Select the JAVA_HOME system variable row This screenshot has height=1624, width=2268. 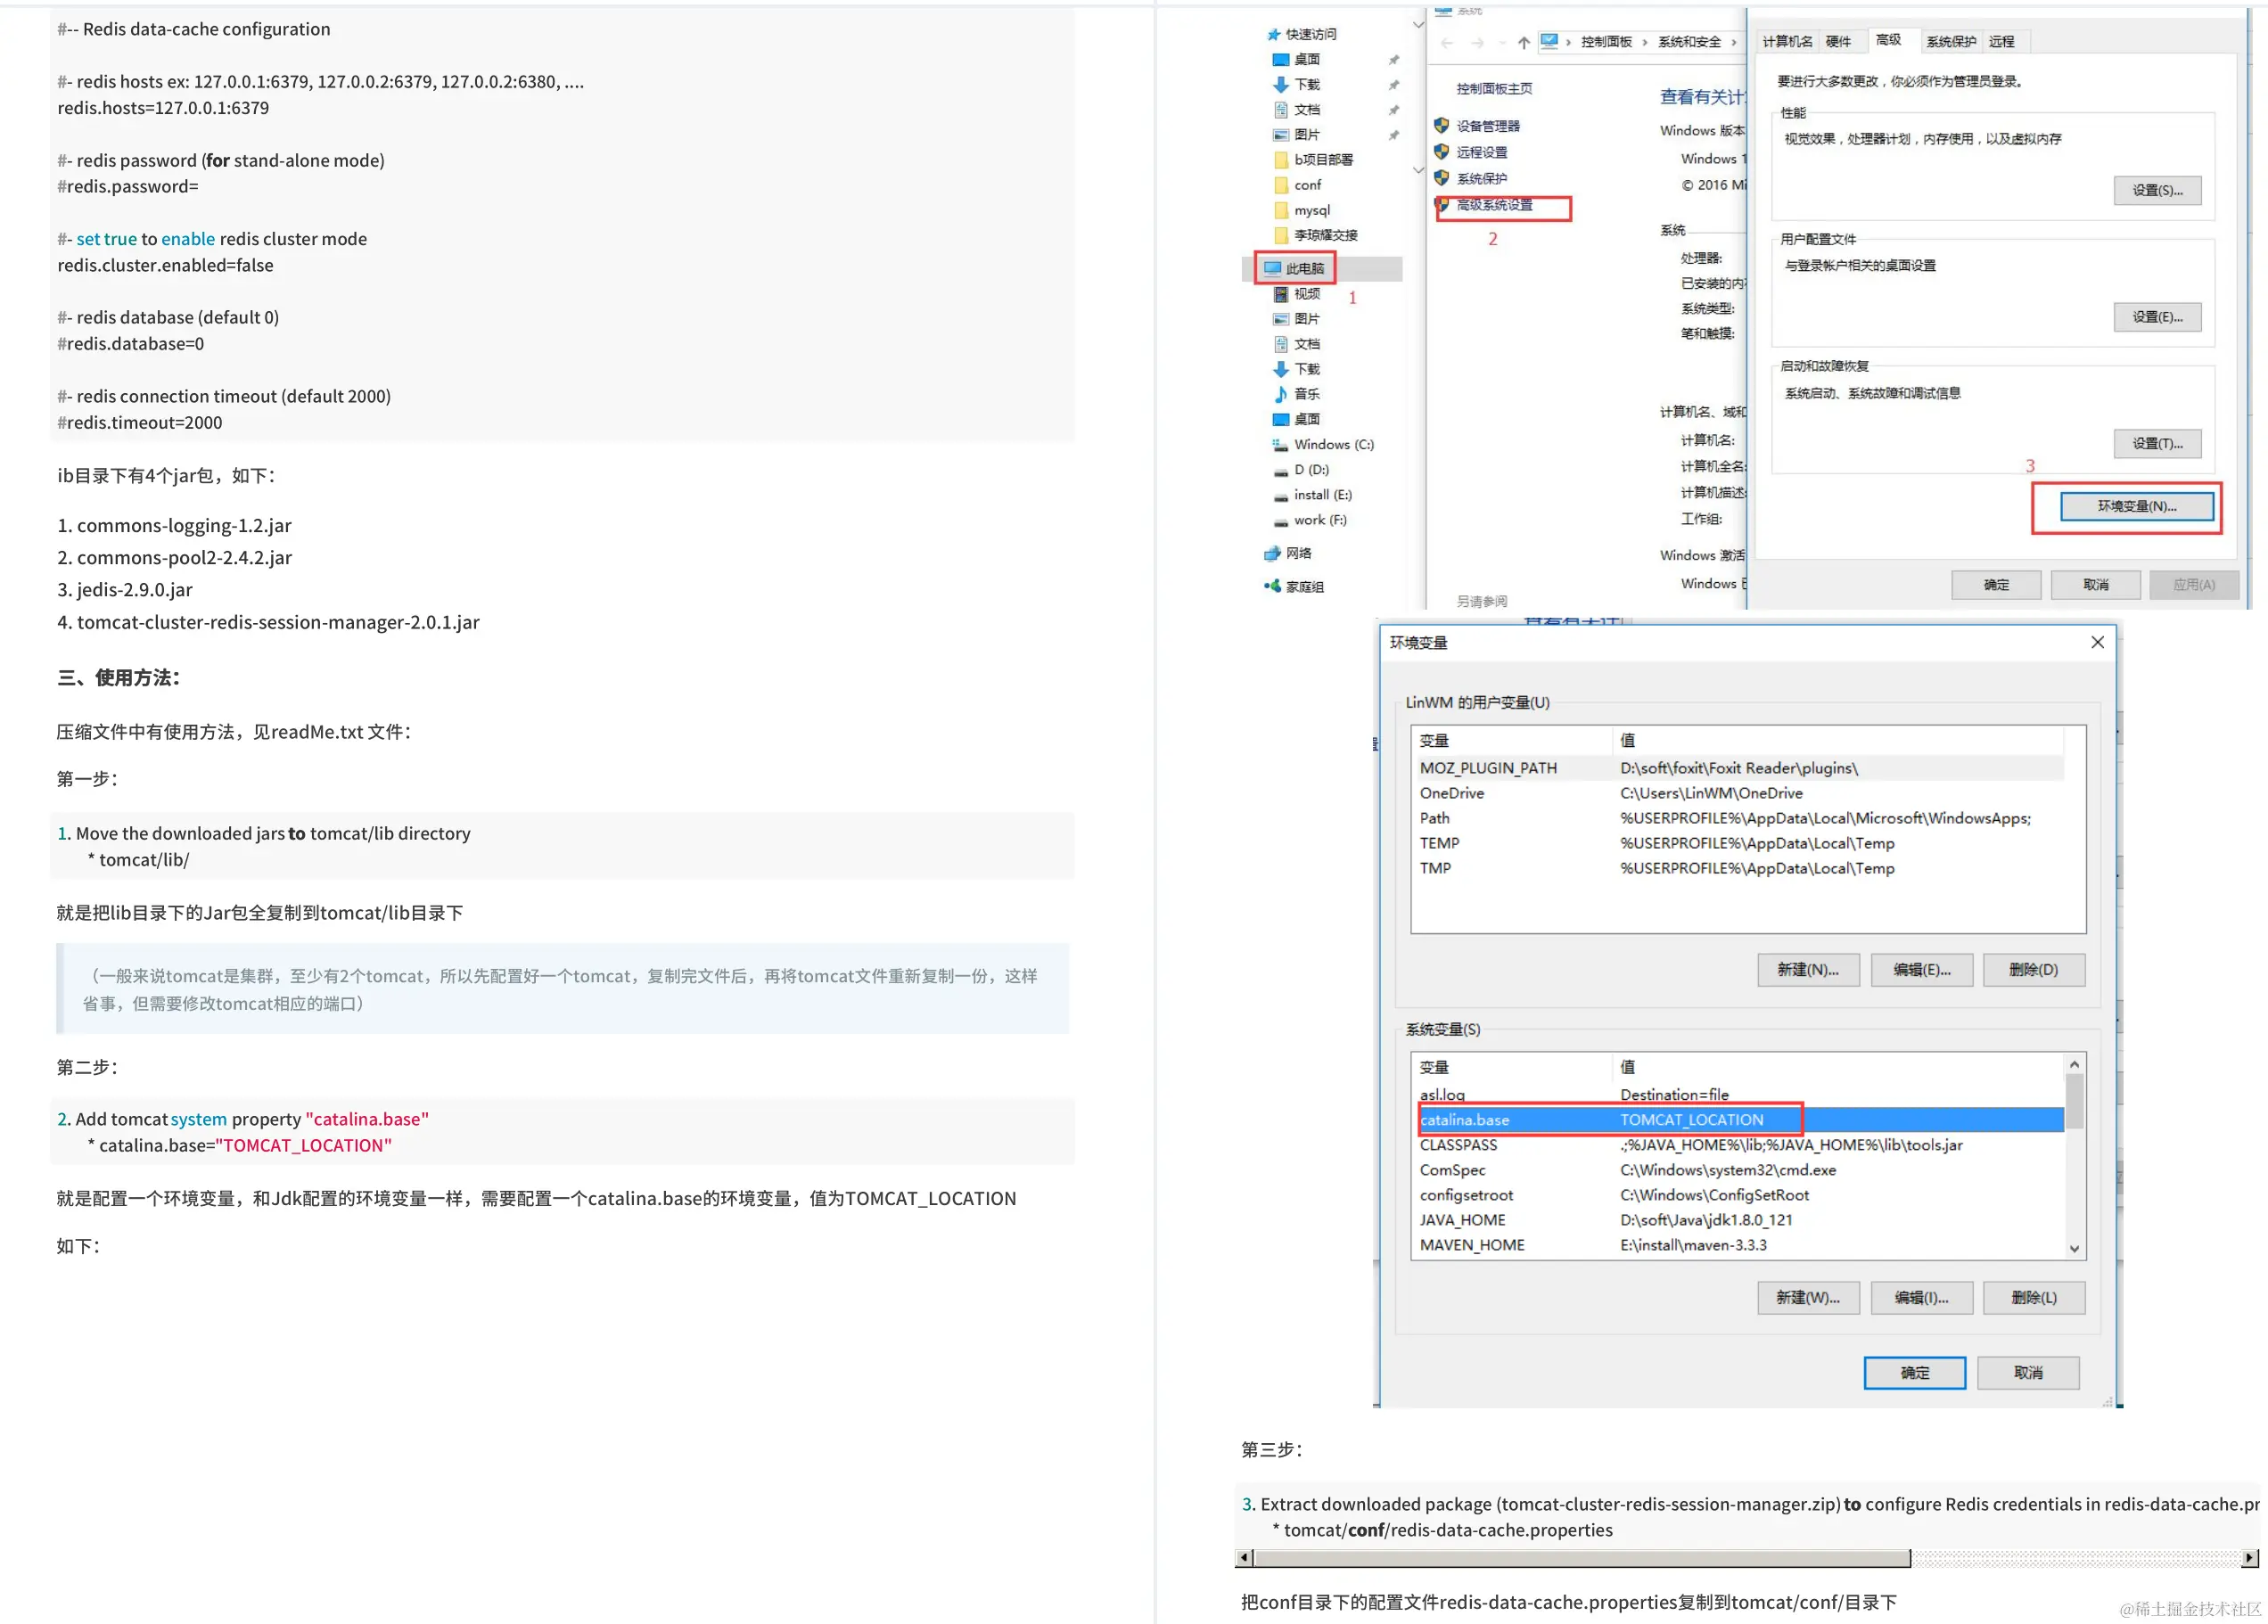point(1462,1220)
